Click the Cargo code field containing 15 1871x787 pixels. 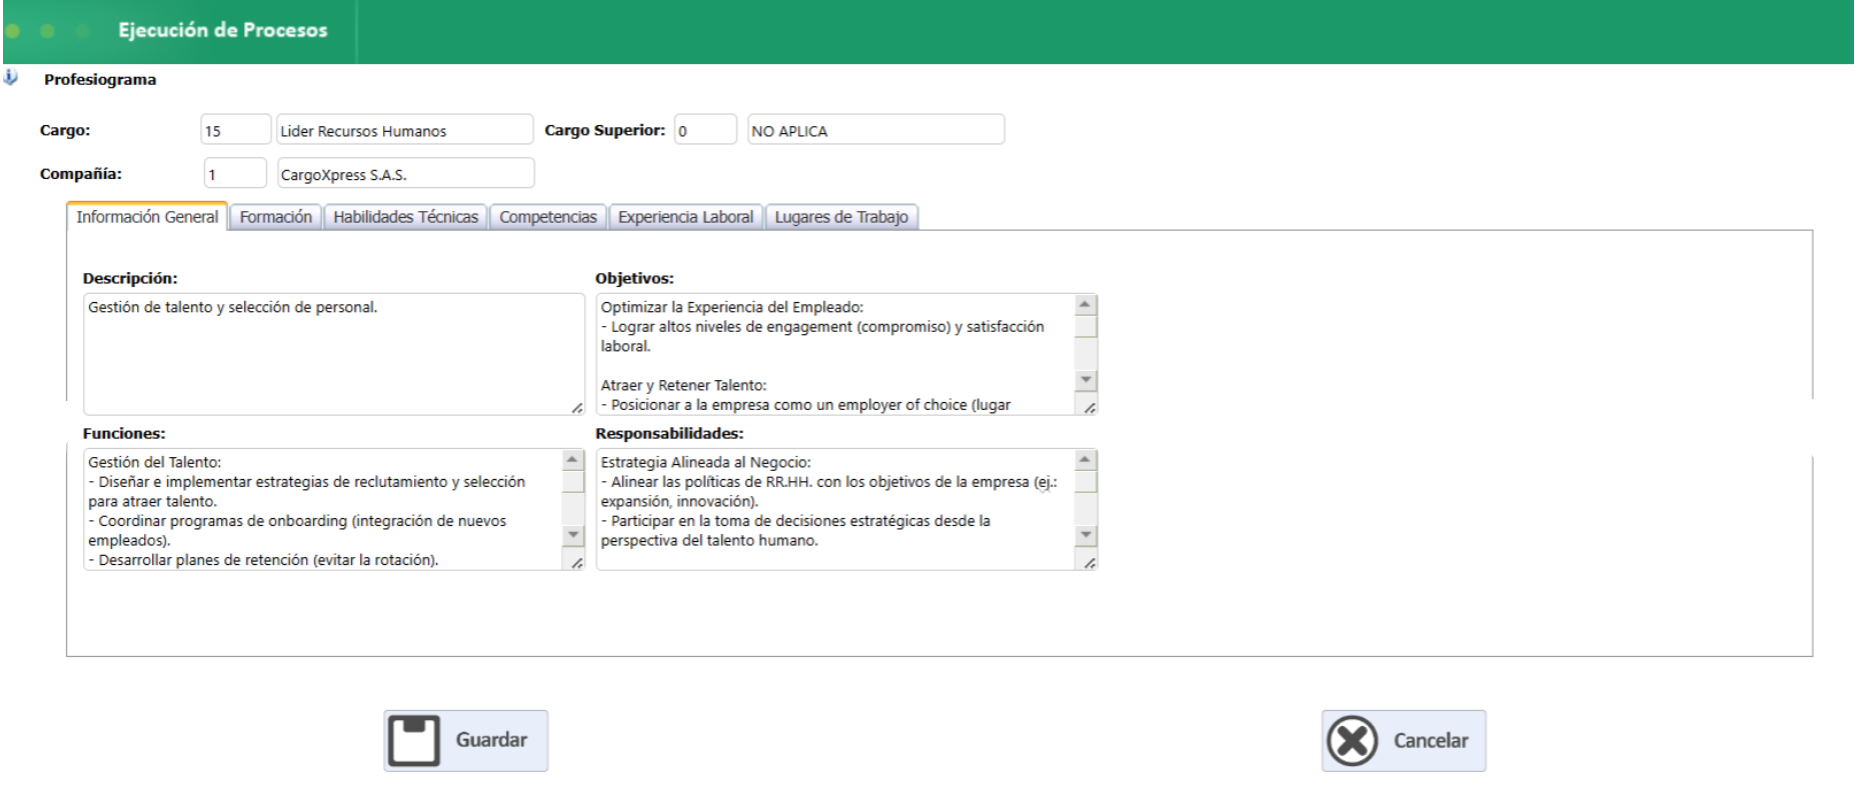tap(236, 130)
